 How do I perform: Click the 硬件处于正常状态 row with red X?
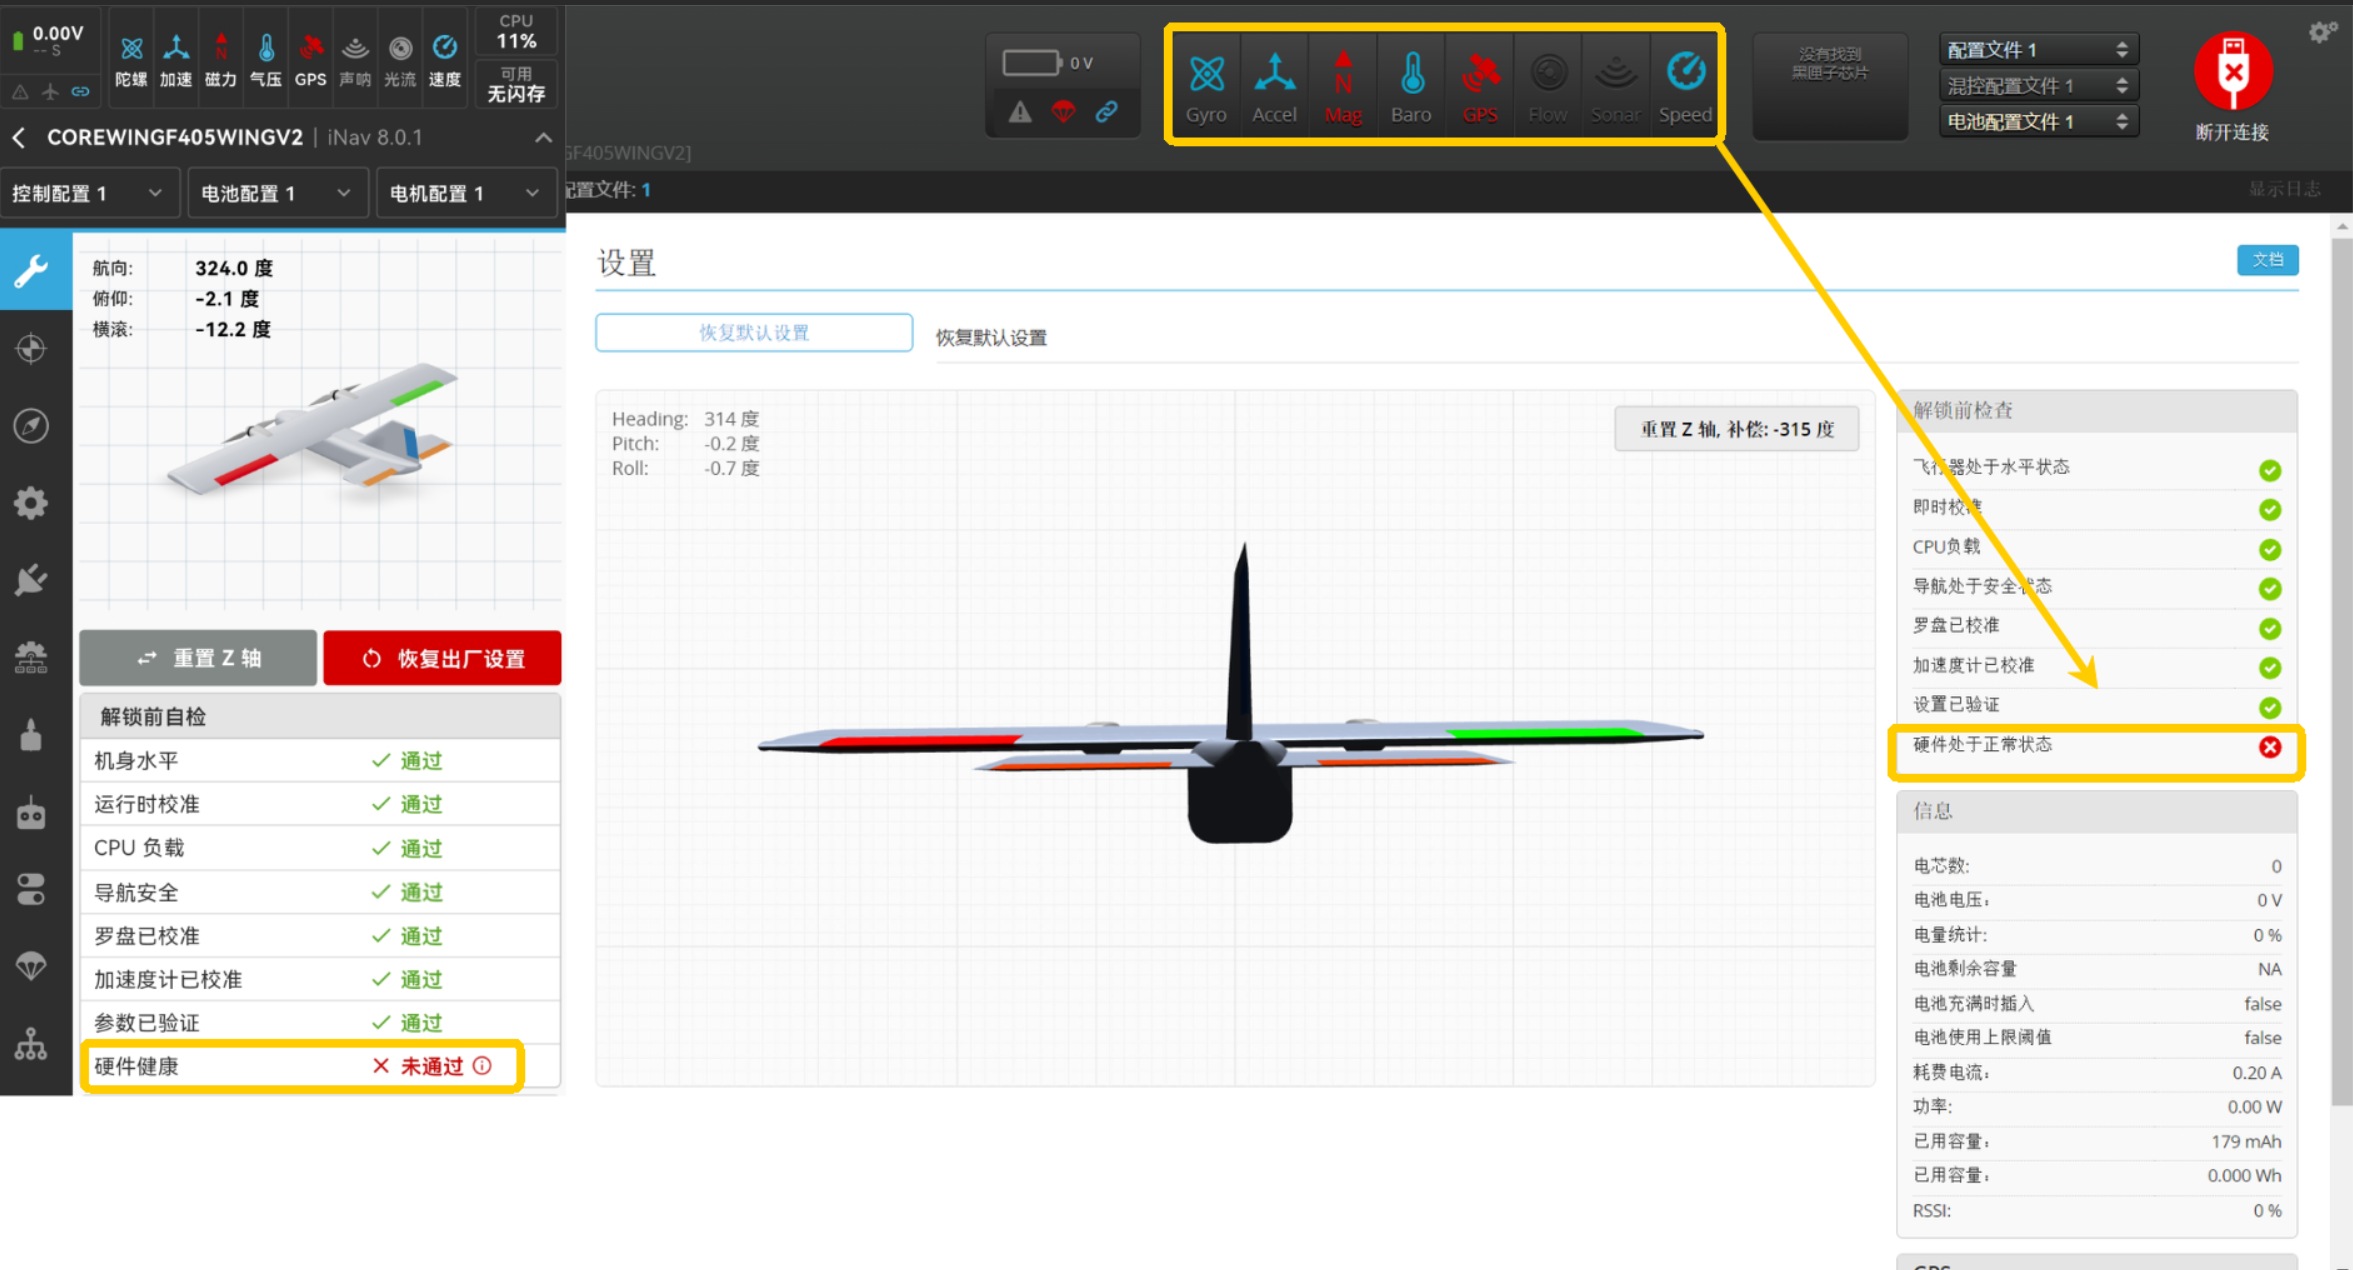[x=2096, y=746]
